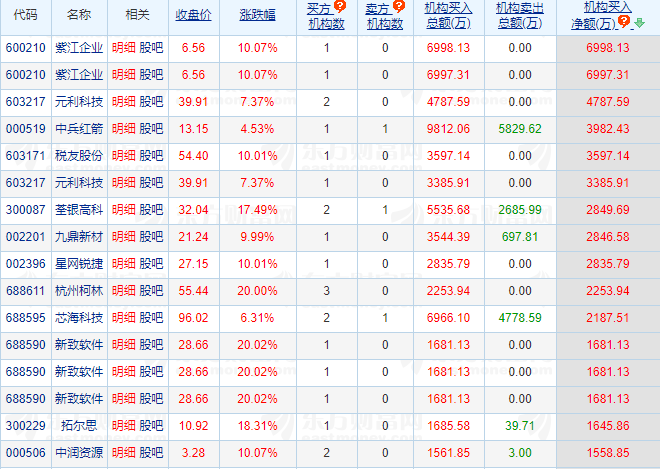Open 明细 for 中润资源
This screenshot has width=660, height=469.
(x=124, y=453)
